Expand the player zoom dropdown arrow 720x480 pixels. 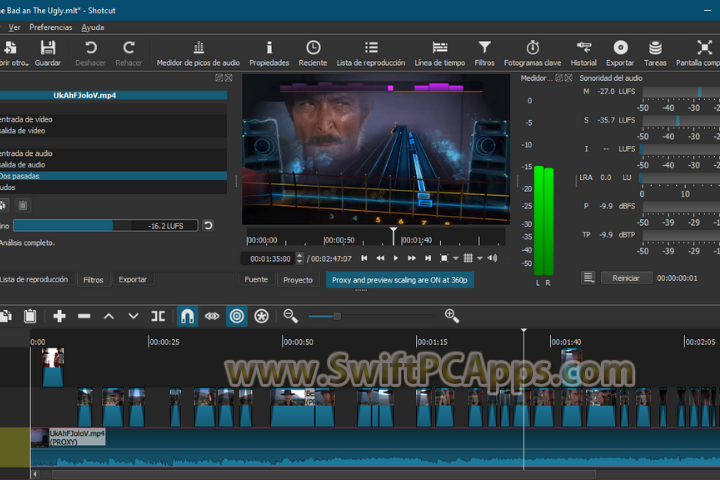[x=456, y=259]
